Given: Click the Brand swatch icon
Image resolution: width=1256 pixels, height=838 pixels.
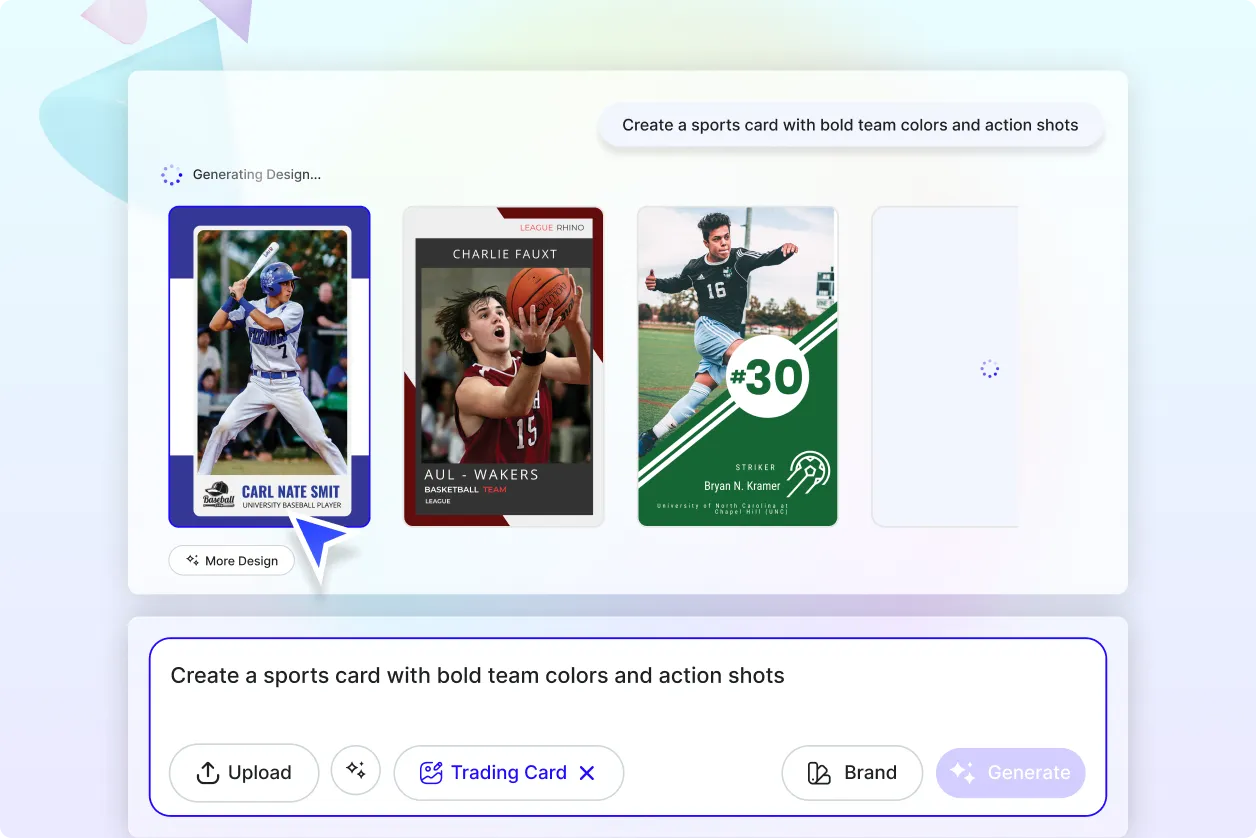Looking at the screenshot, I should coord(819,773).
